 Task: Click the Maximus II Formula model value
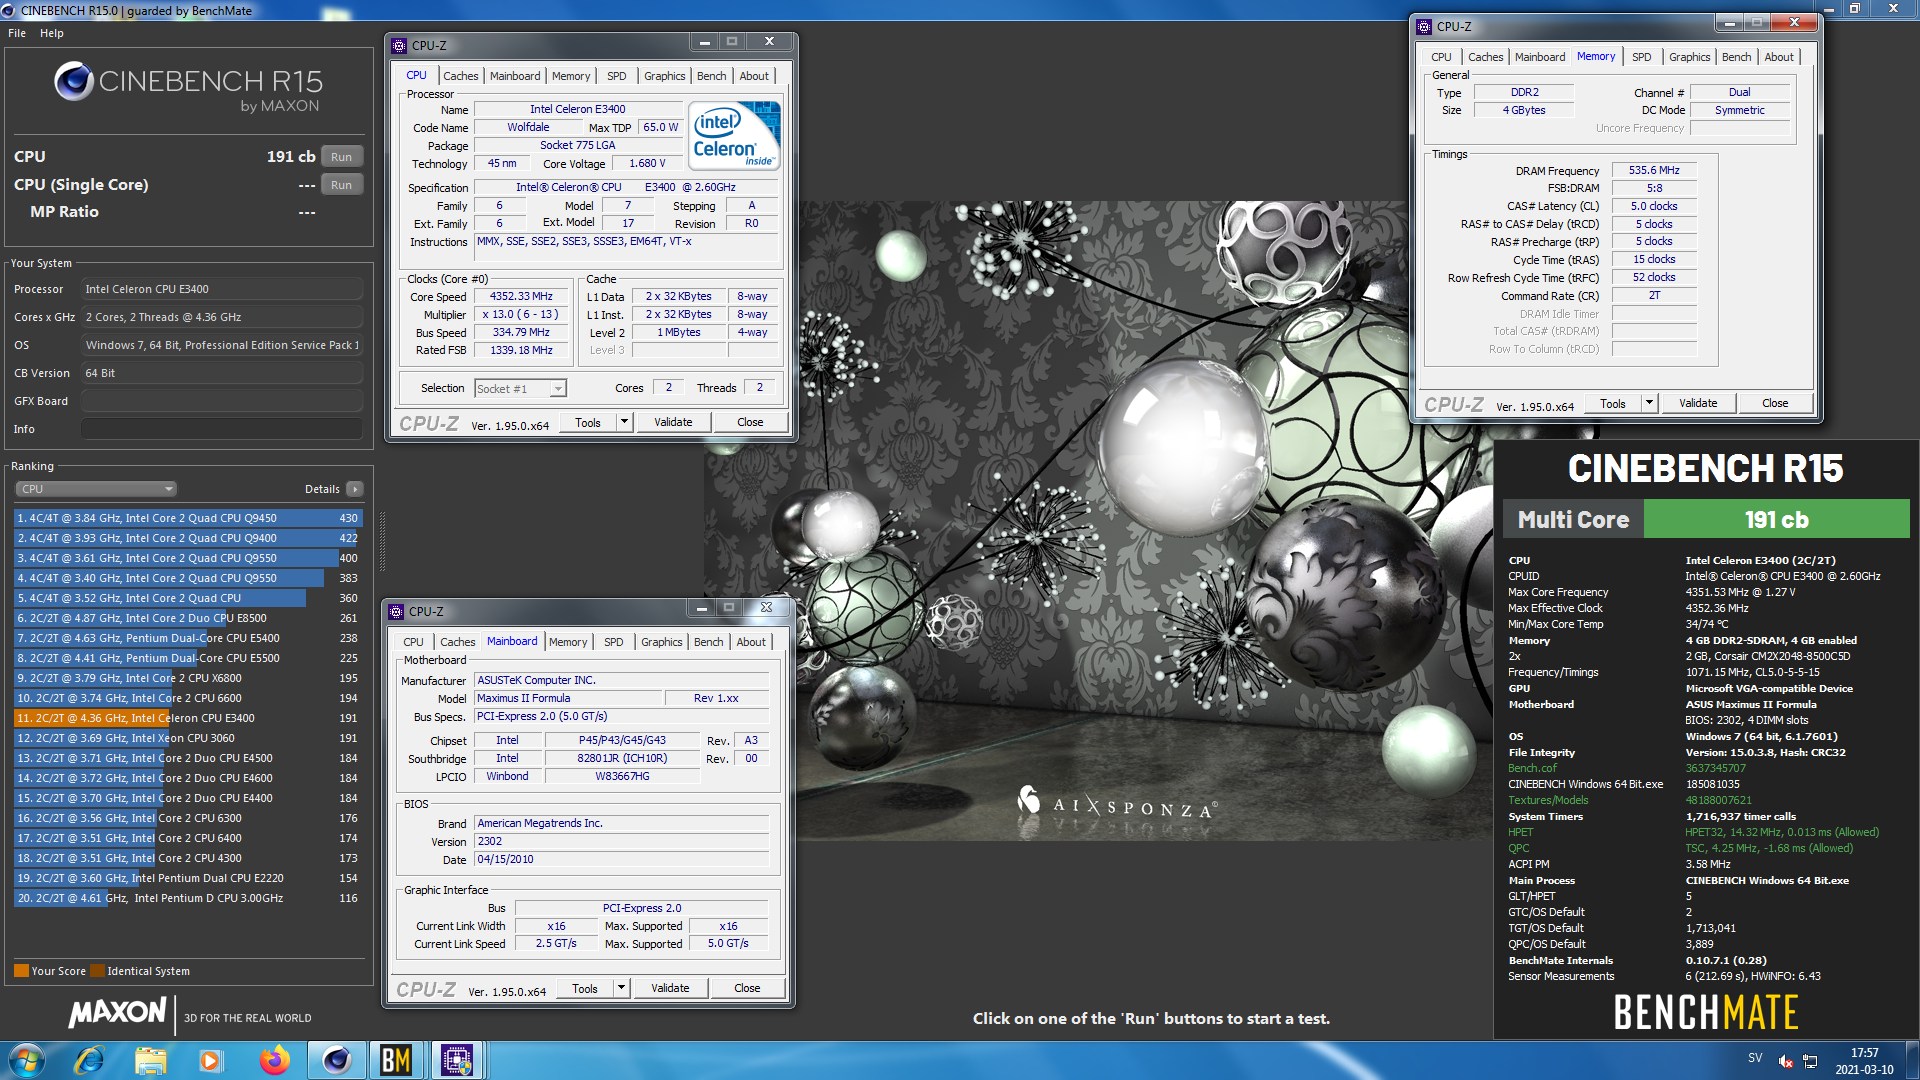(566, 698)
